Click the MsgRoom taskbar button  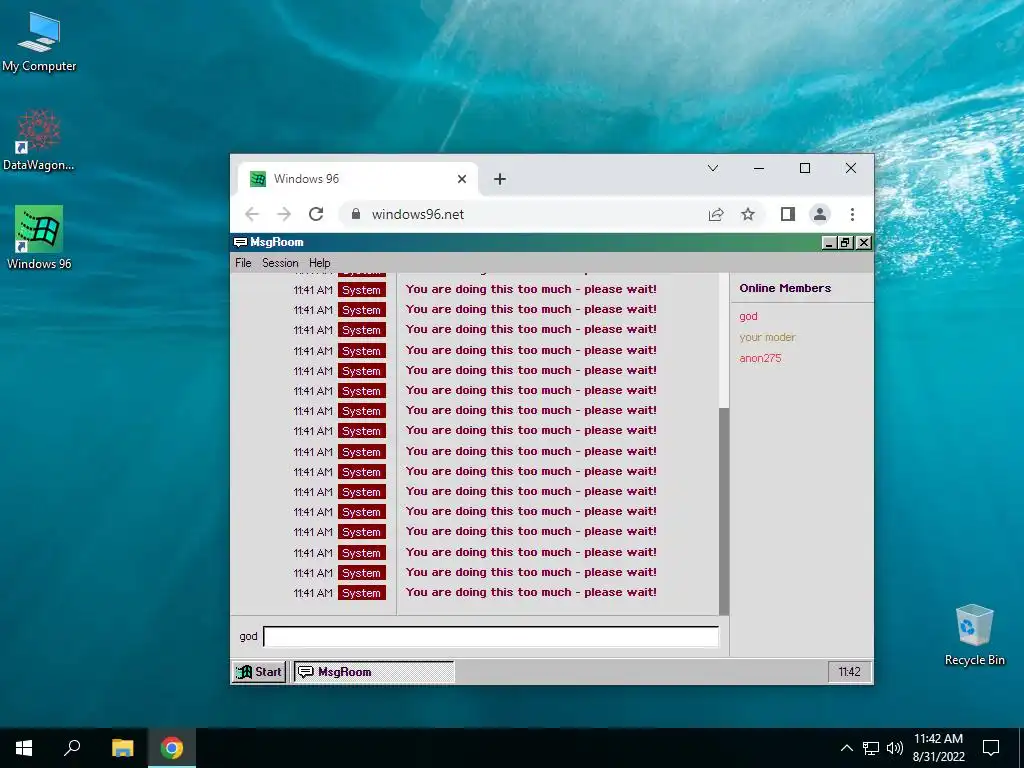(x=374, y=672)
